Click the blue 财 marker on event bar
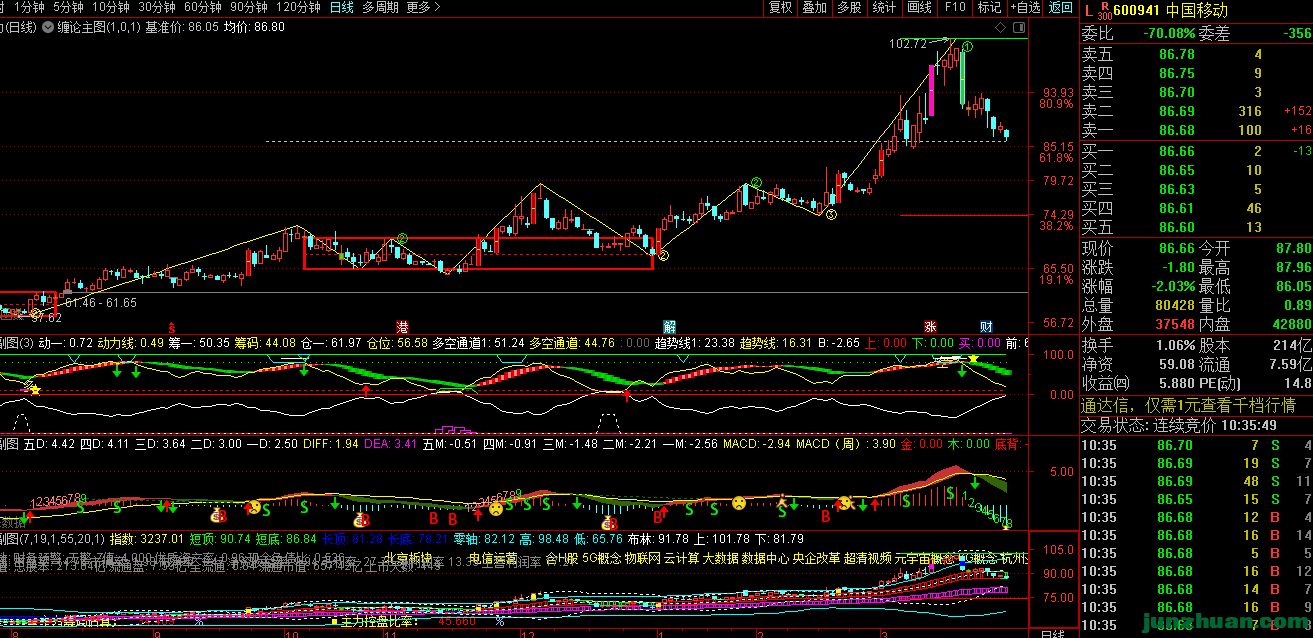Viewport: 1313px width, 638px height. (x=986, y=327)
